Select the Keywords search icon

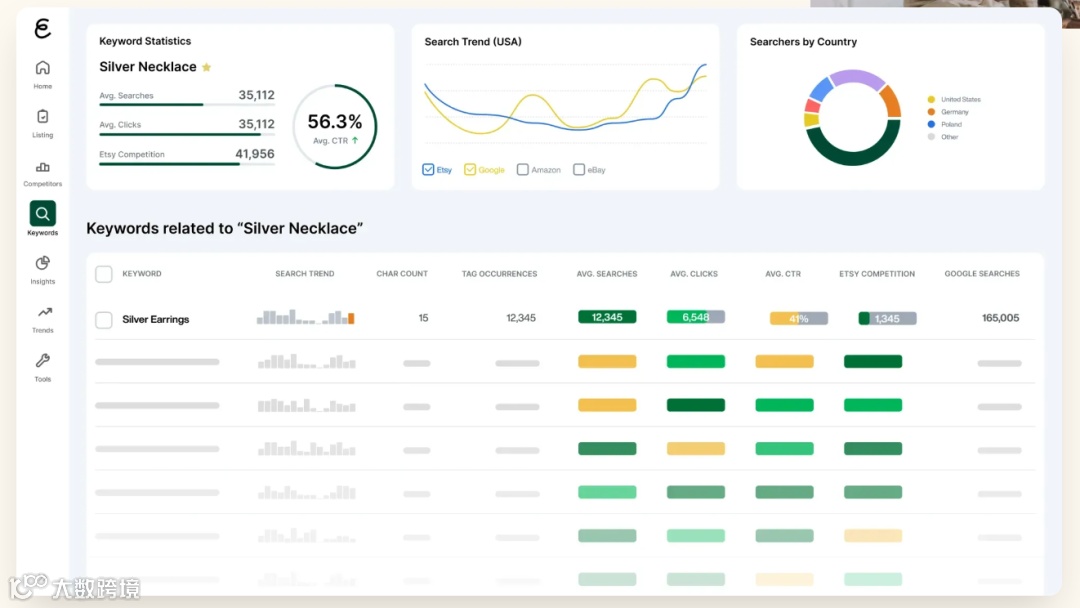point(43,213)
